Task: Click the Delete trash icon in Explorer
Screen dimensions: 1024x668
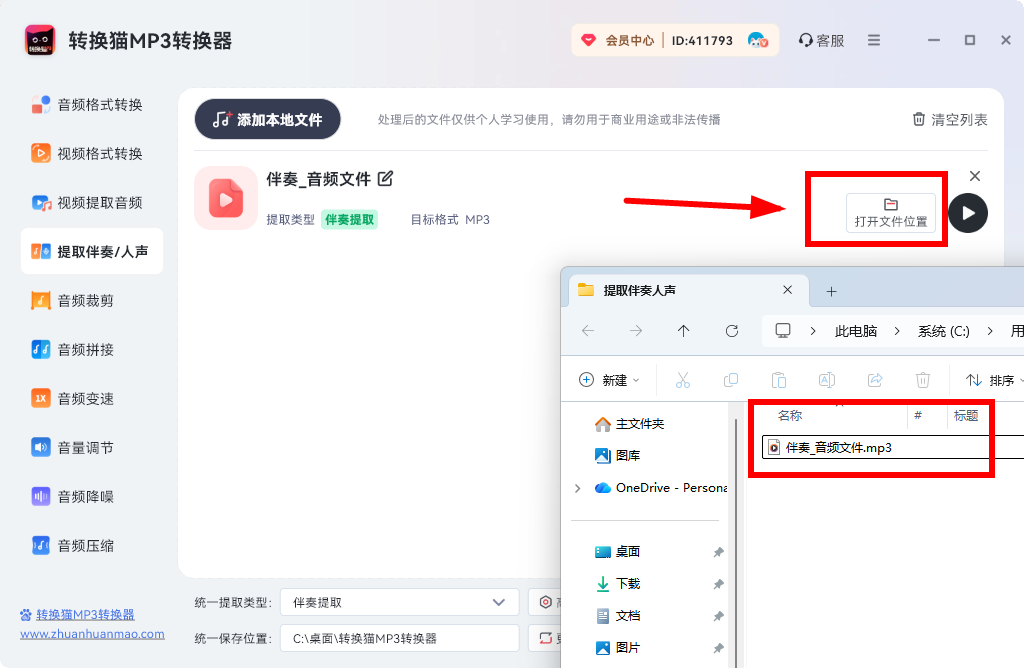Action: tap(923, 380)
